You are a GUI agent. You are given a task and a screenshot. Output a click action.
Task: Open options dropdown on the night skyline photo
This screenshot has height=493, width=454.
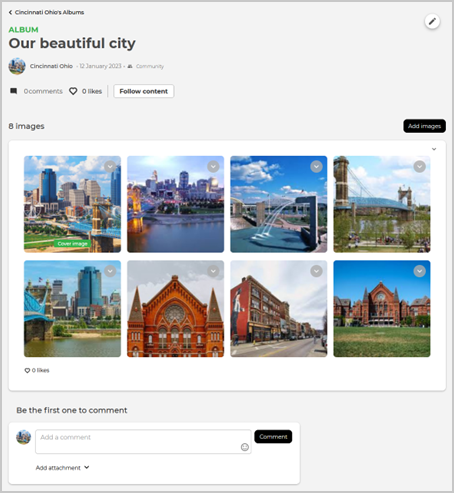[x=213, y=166]
